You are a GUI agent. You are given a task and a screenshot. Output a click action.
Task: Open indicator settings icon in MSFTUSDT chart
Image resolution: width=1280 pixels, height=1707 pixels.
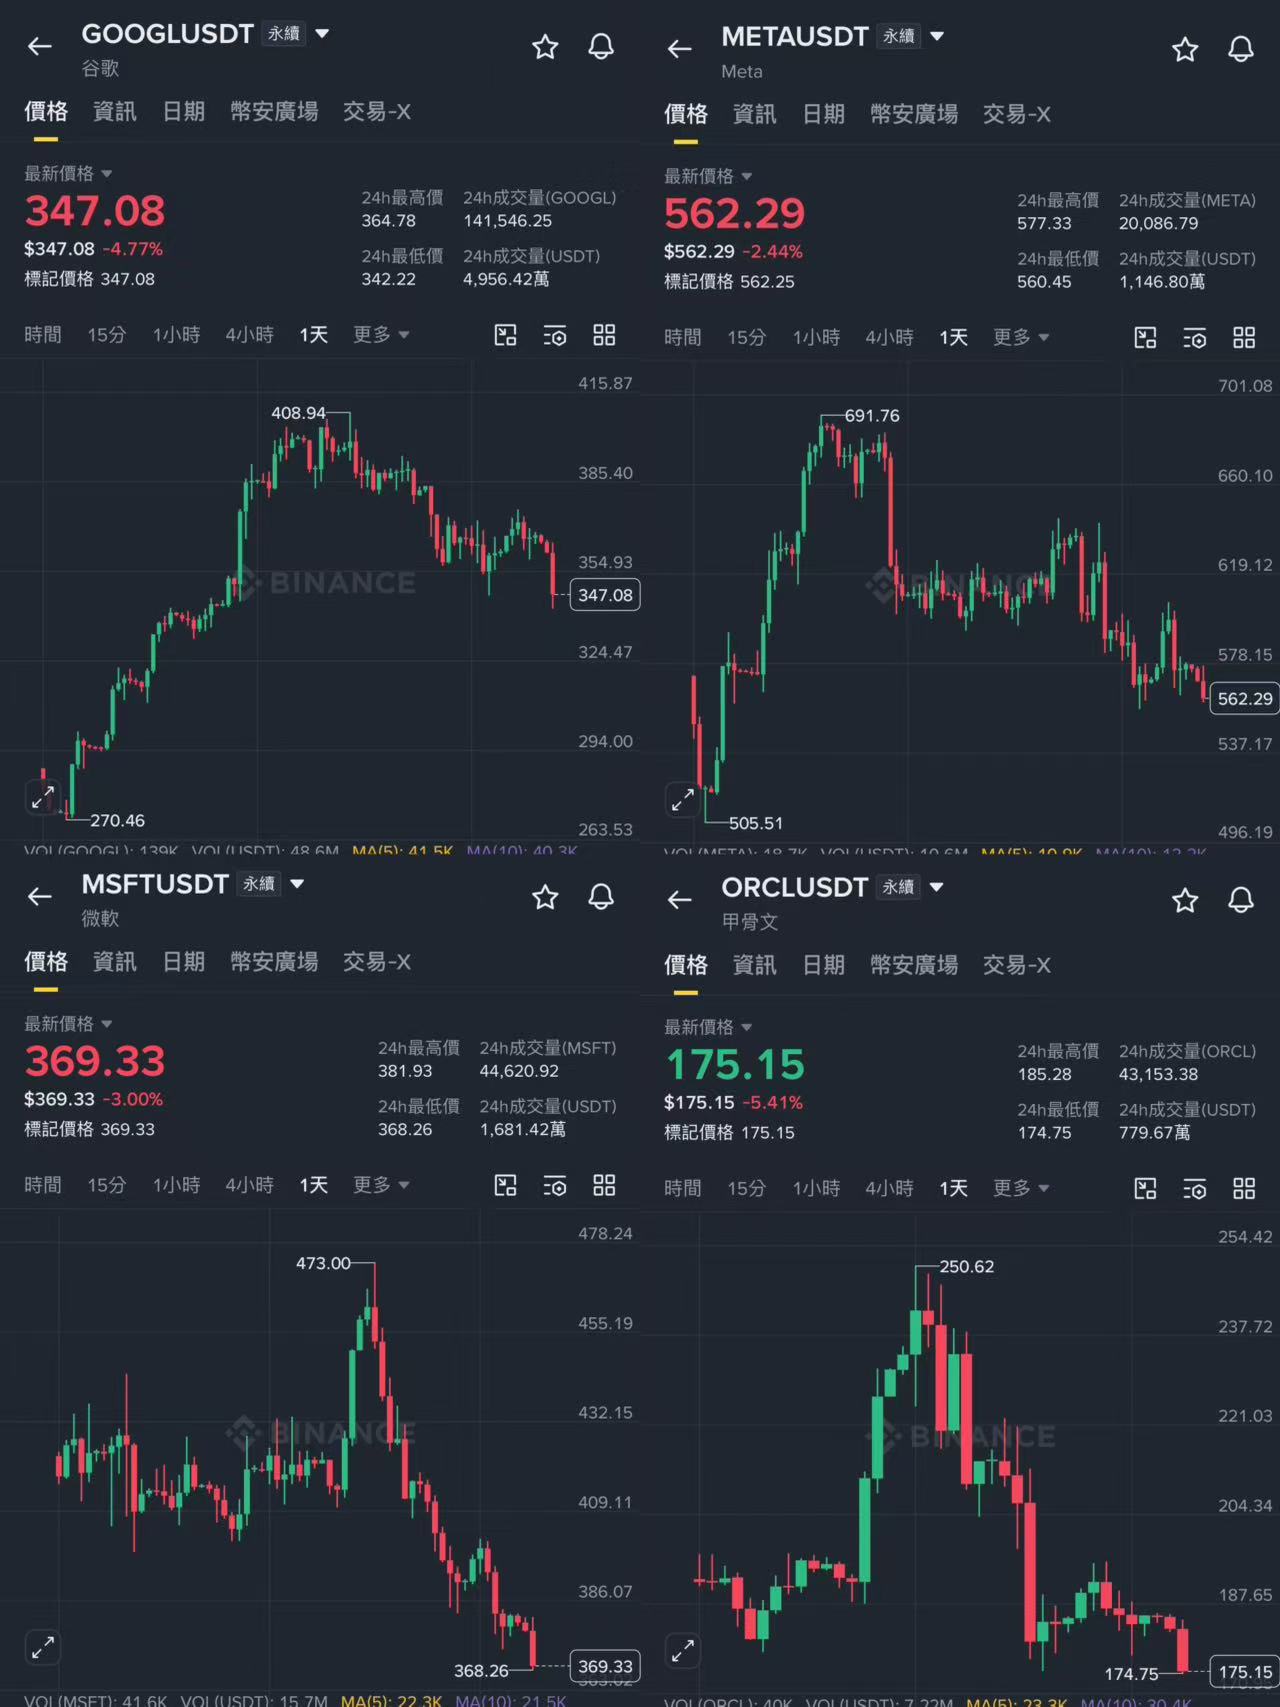tap(555, 1186)
